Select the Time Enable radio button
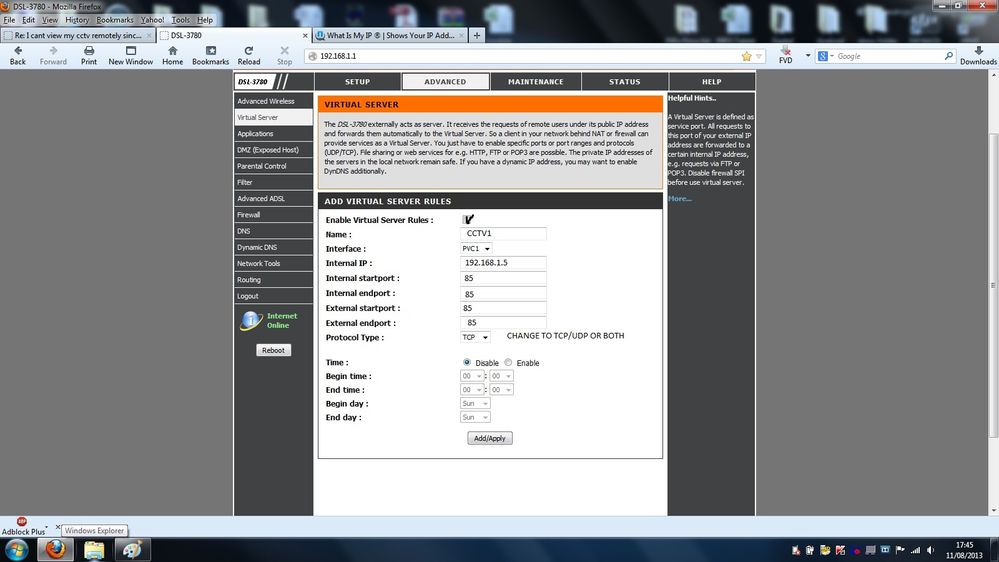 tap(508, 362)
